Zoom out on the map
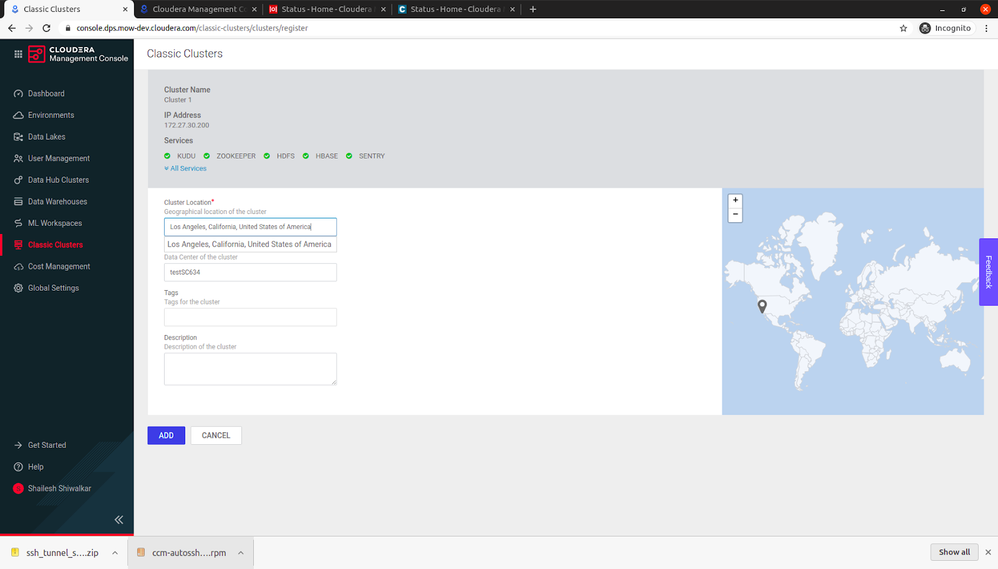 coord(735,214)
